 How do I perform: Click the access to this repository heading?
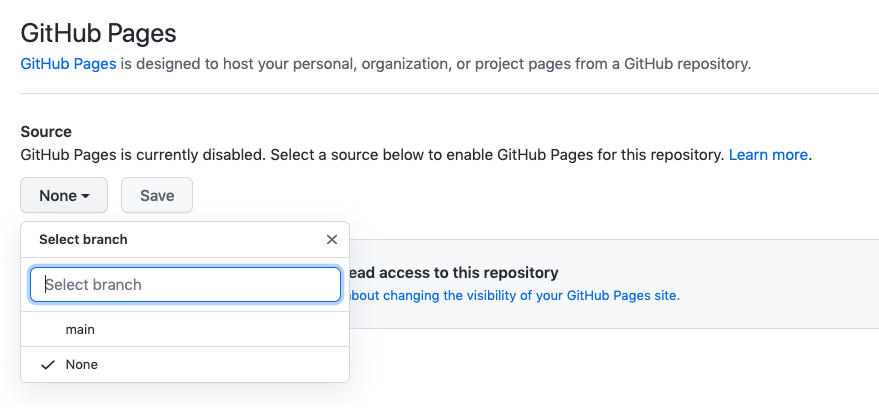(453, 273)
